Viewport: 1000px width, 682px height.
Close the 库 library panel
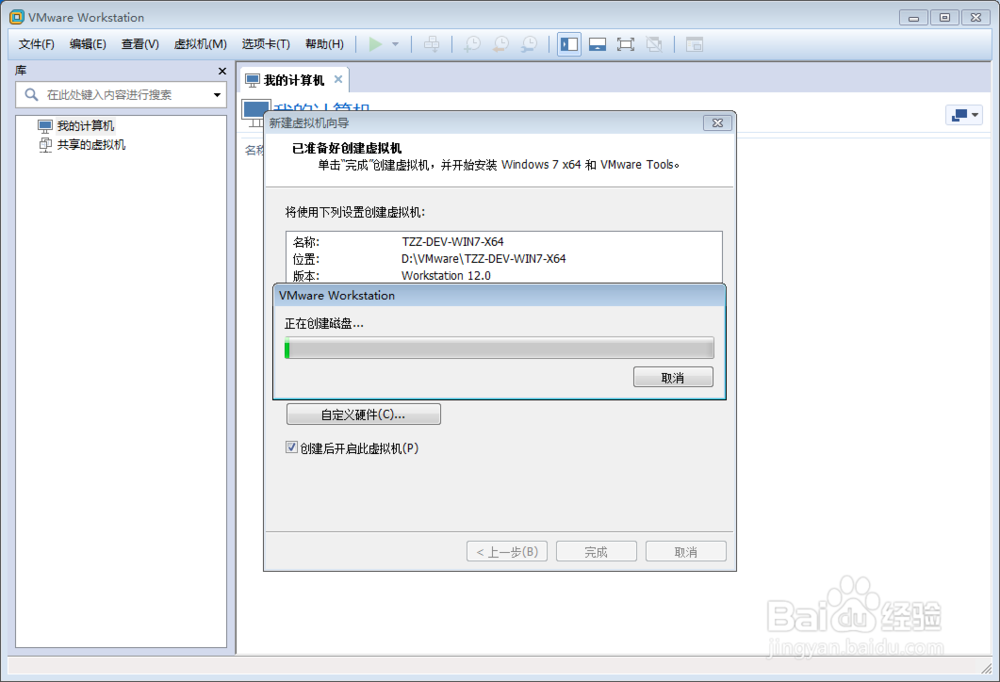(x=222, y=71)
